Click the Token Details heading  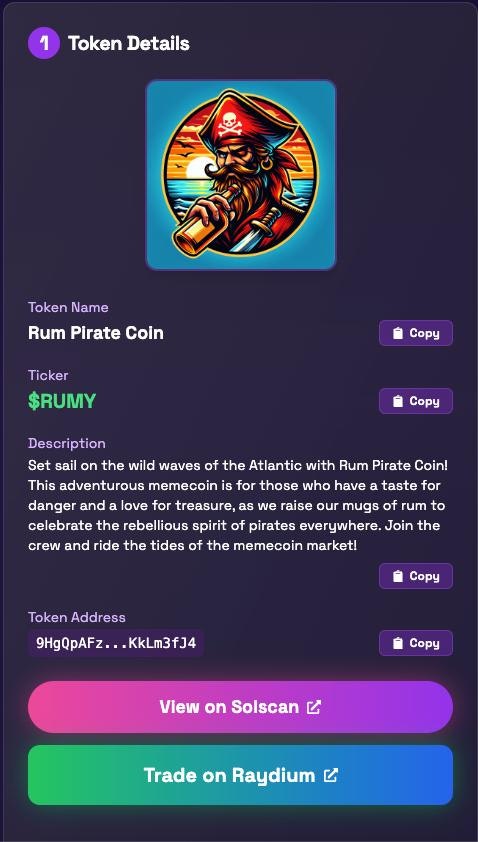129,43
